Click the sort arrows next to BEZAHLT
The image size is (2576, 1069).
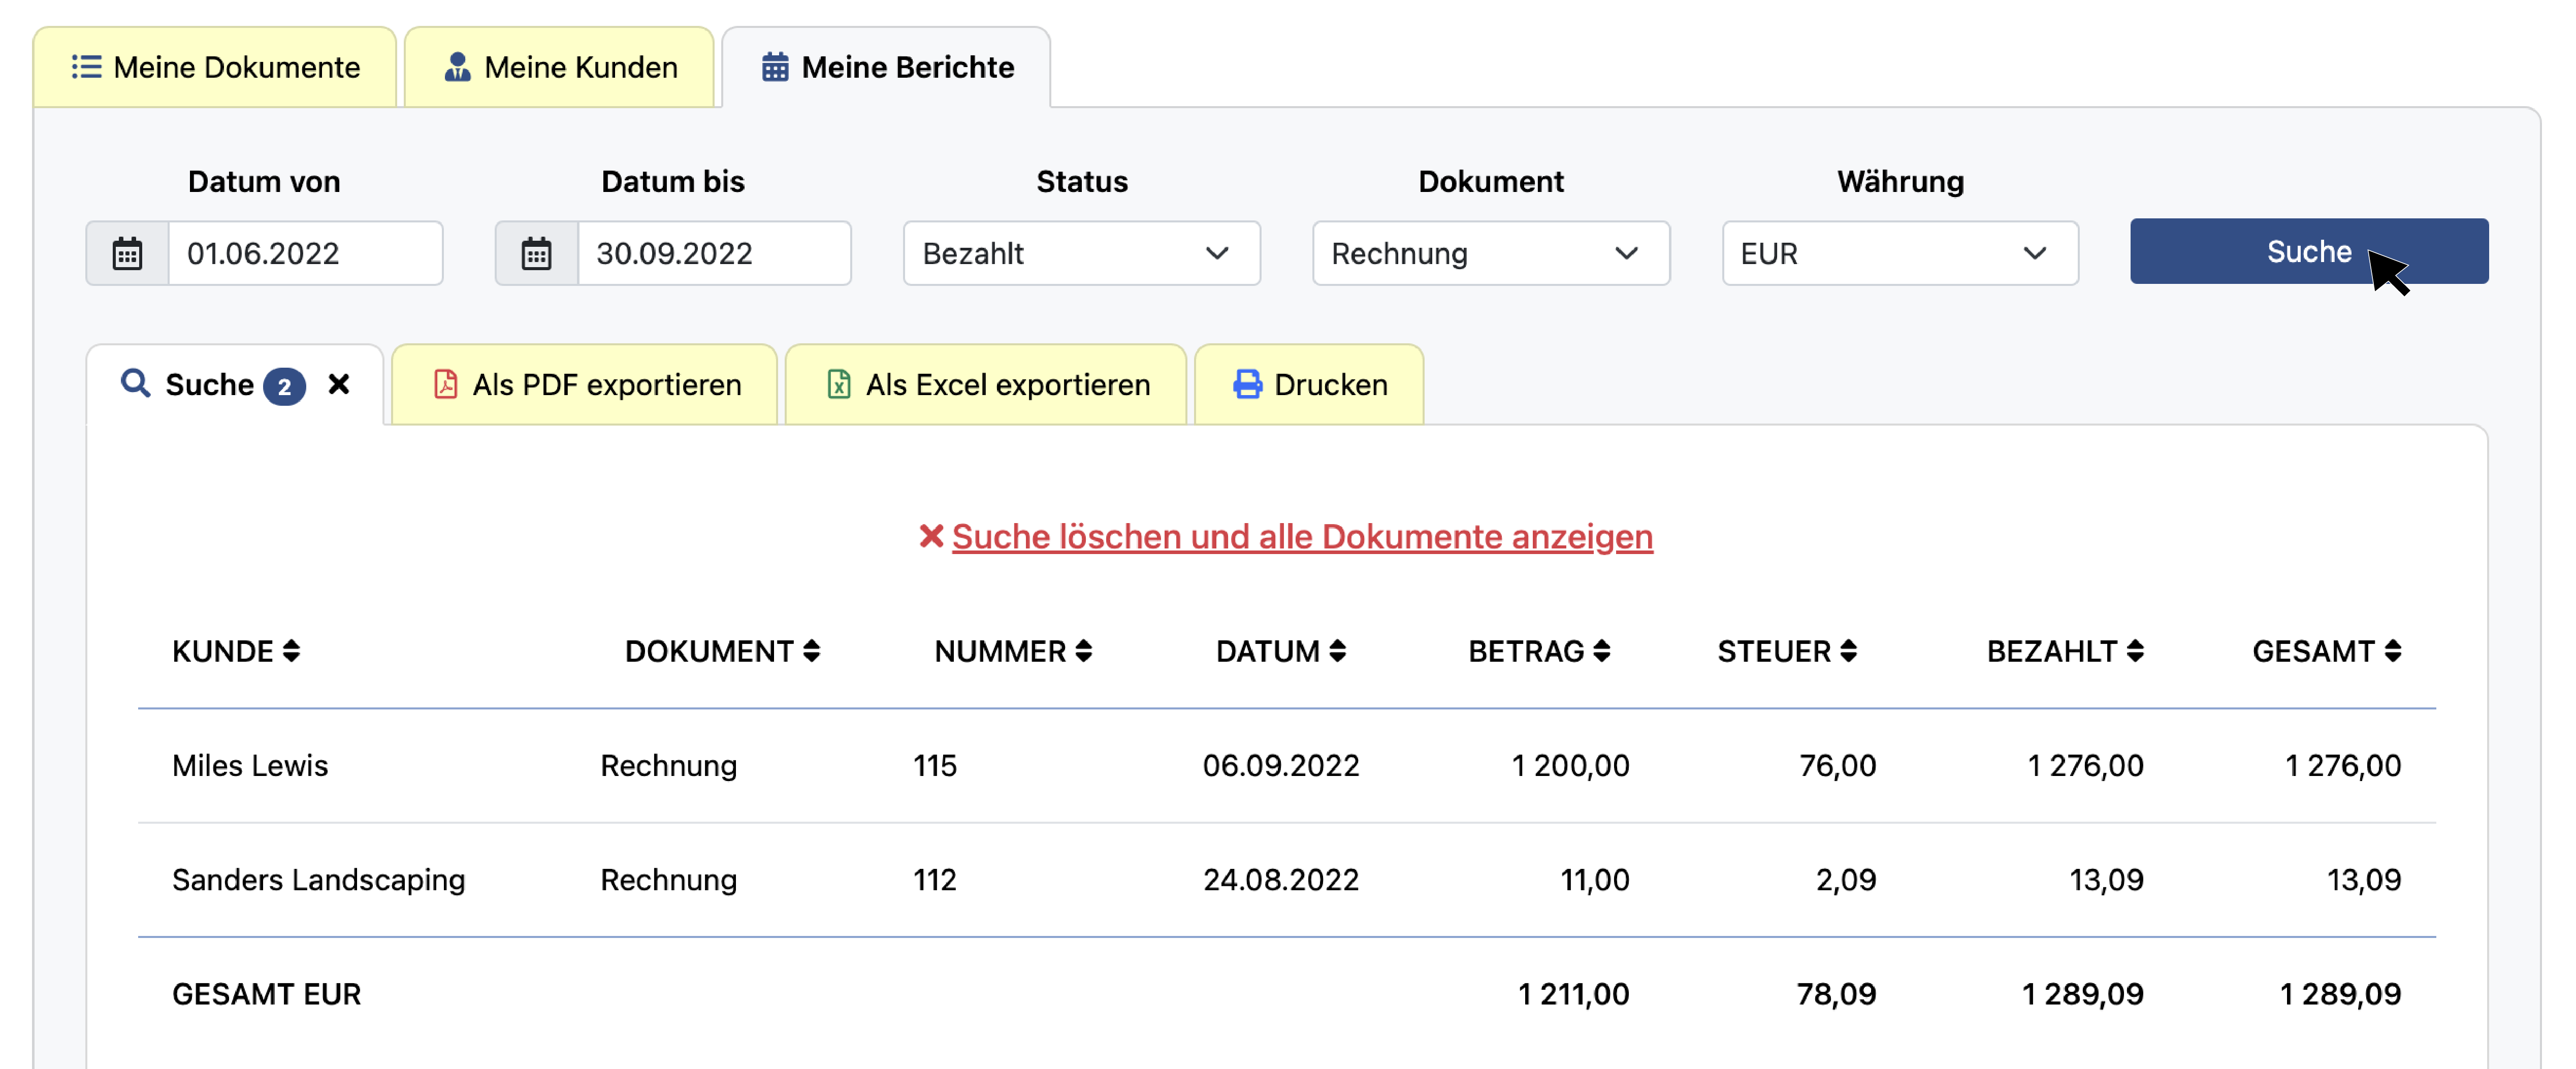(2135, 651)
